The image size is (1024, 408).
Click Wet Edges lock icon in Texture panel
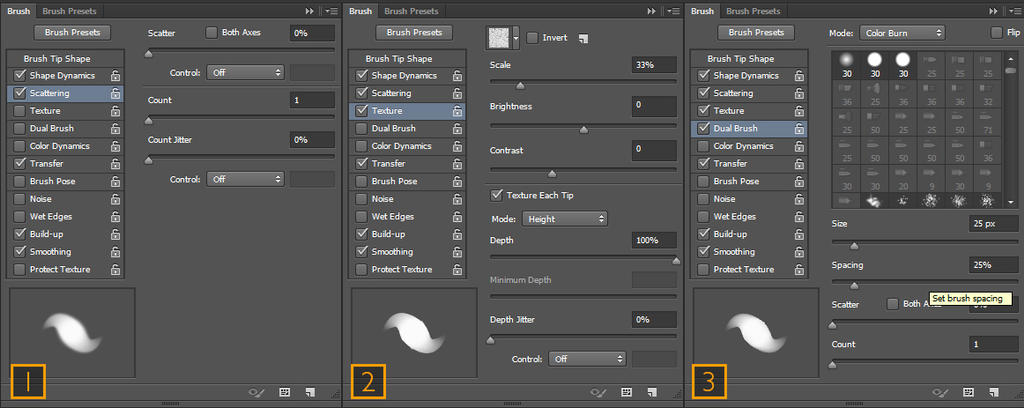click(458, 217)
